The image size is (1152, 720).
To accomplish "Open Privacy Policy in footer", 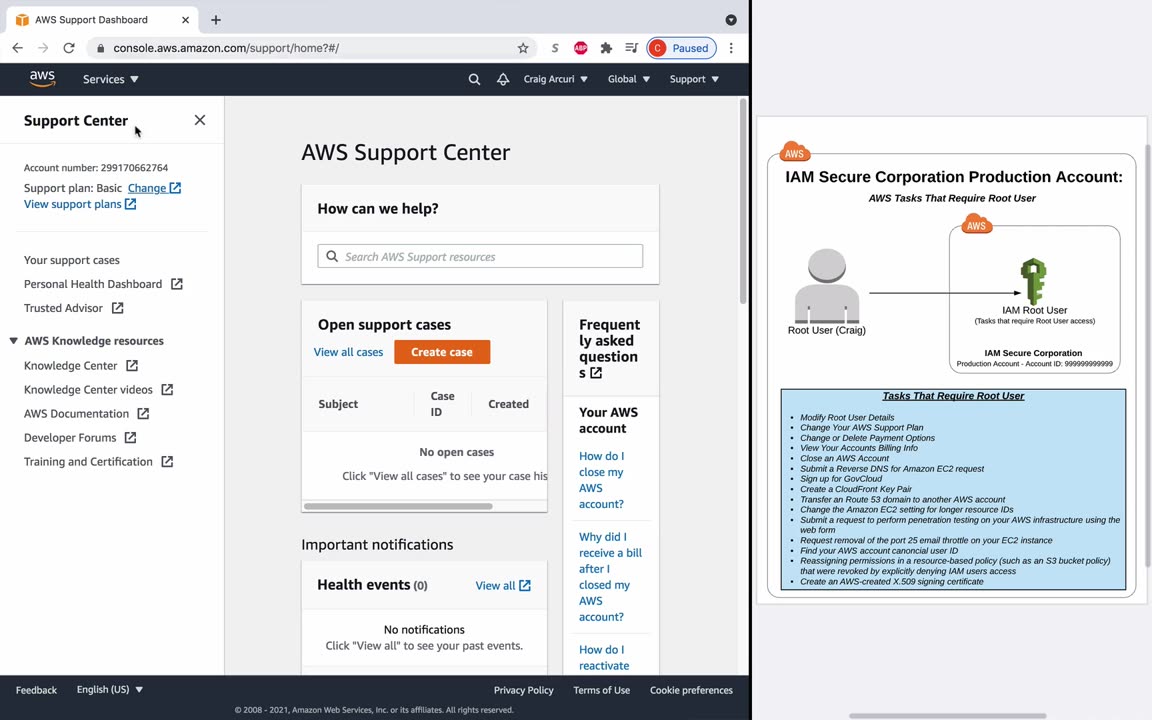I will click(x=523, y=690).
